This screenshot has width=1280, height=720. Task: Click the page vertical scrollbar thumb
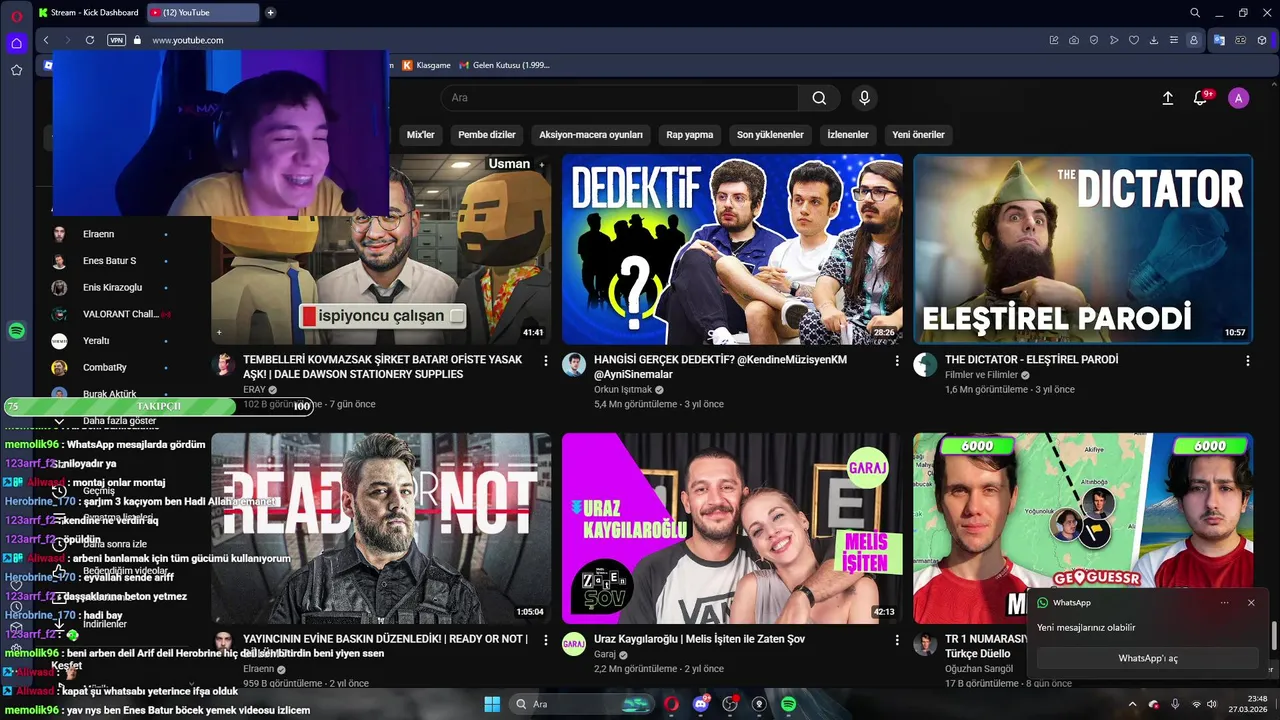pos(1274,635)
